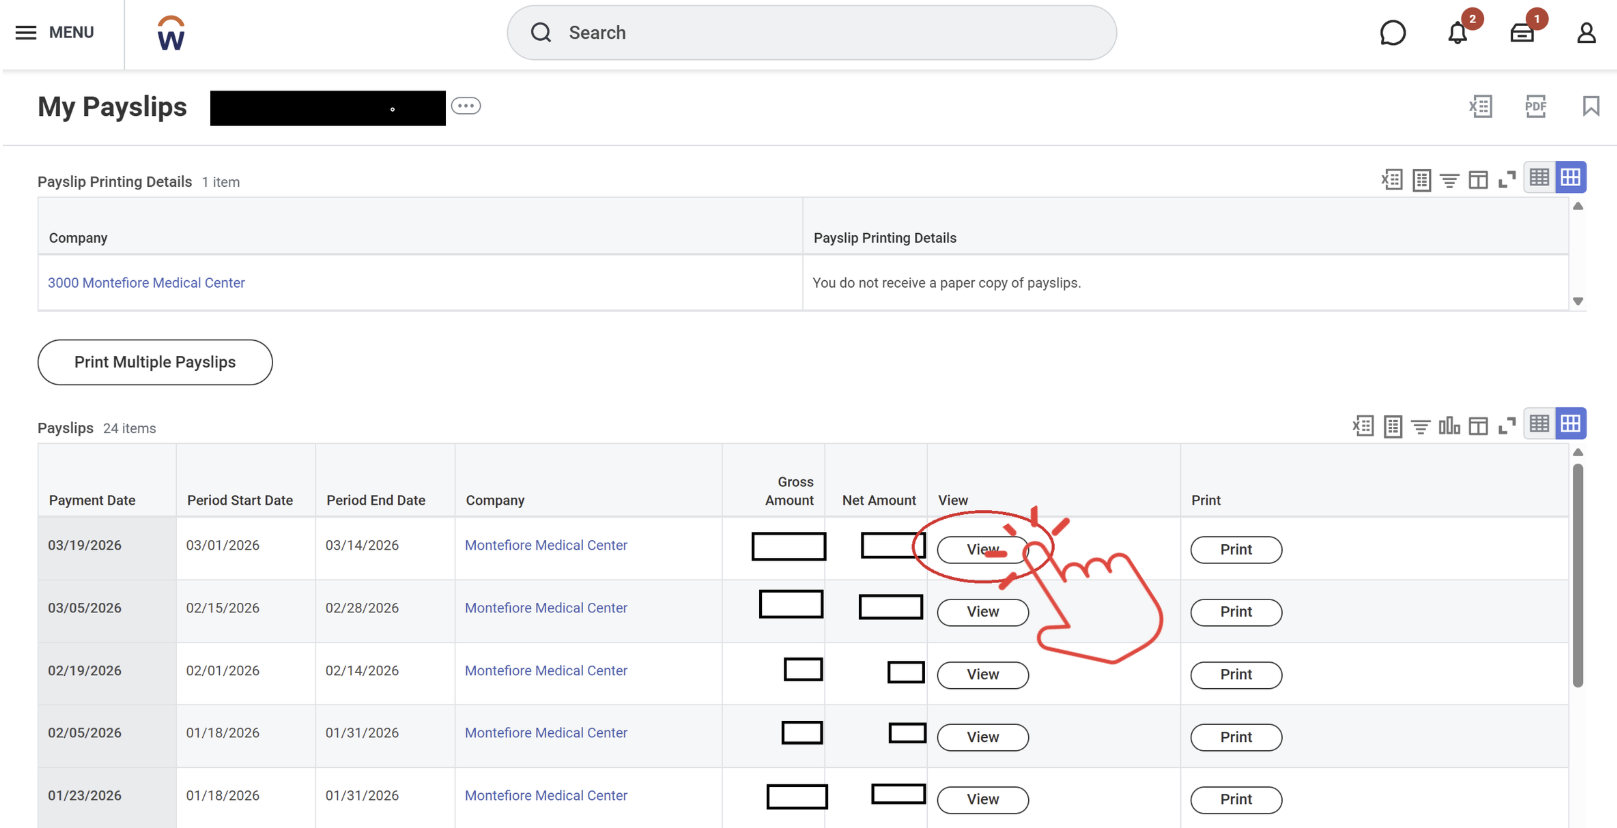View payslip dated 03/05/2026
The height and width of the screenshot is (828, 1617).
pyautogui.click(x=983, y=612)
